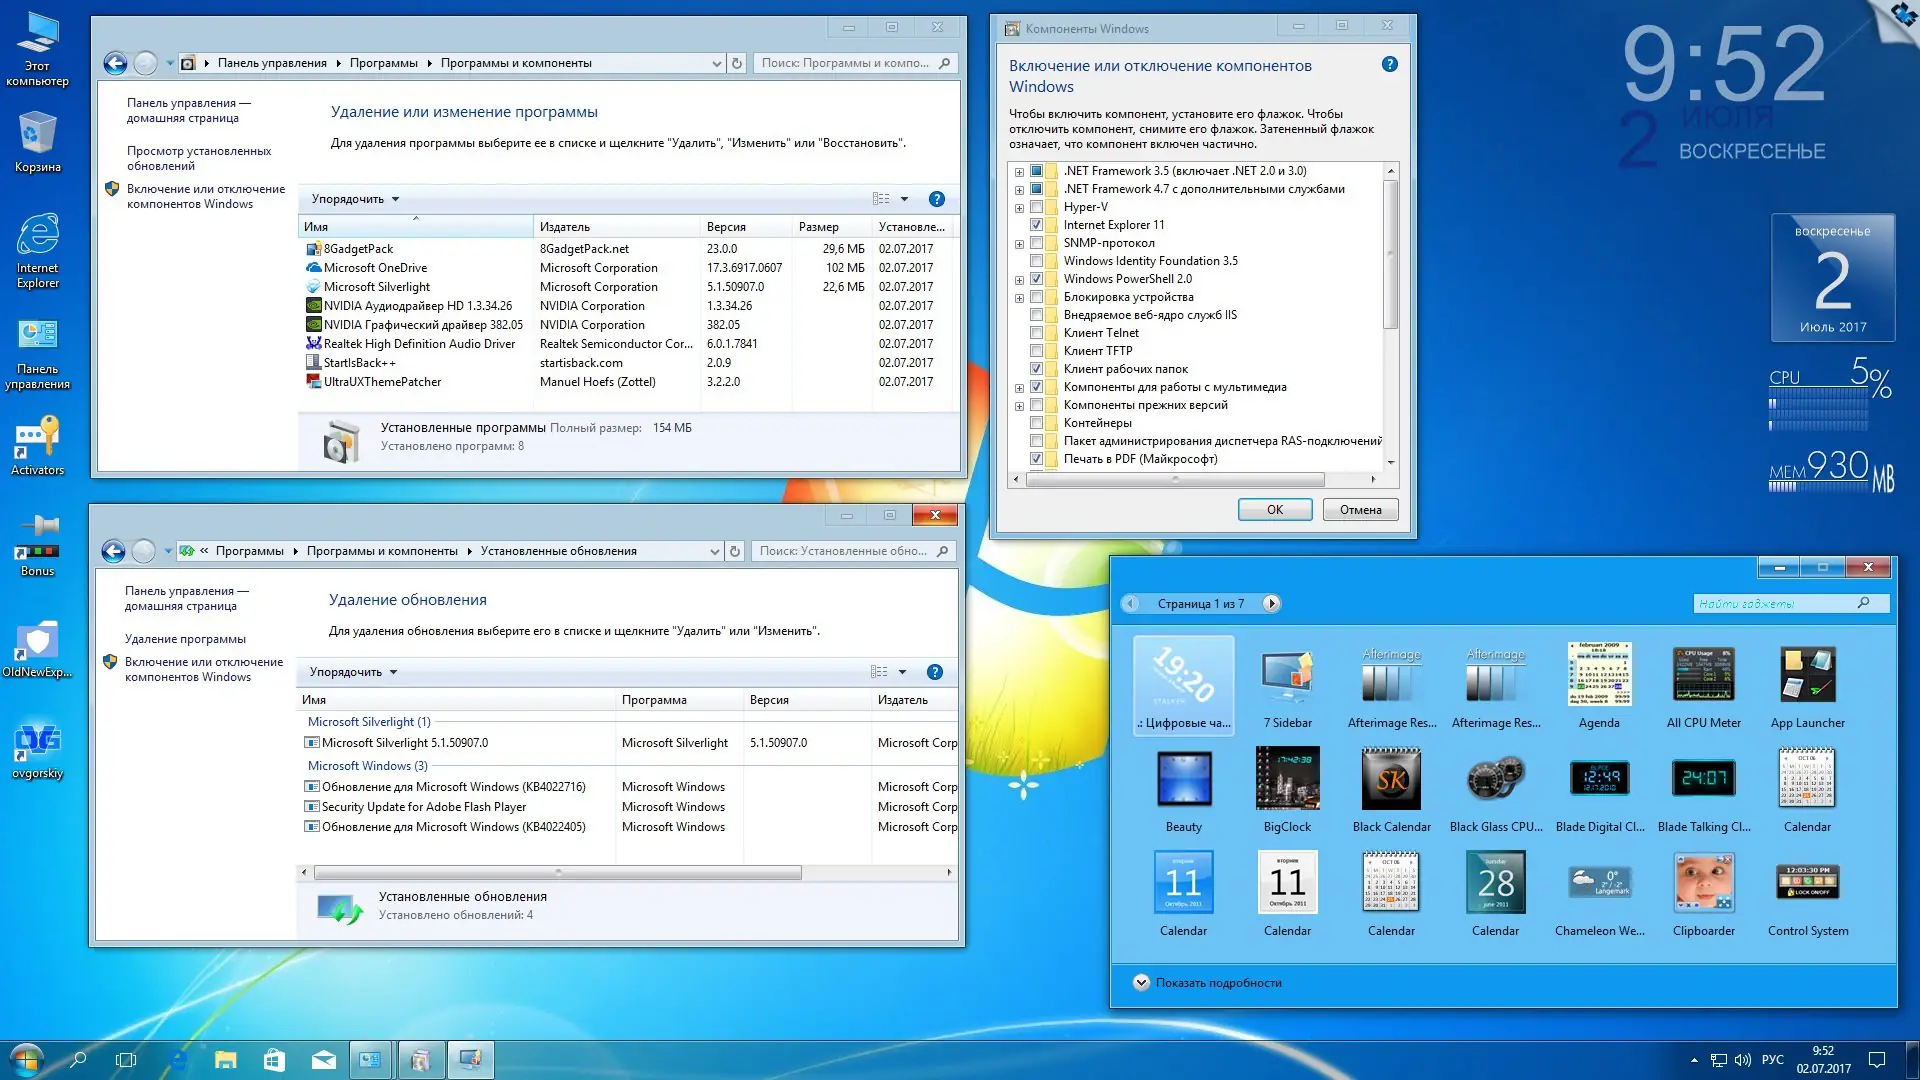Click OK in Windows Features dialog
The image size is (1920, 1080).
pyautogui.click(x=1274, y=510)
